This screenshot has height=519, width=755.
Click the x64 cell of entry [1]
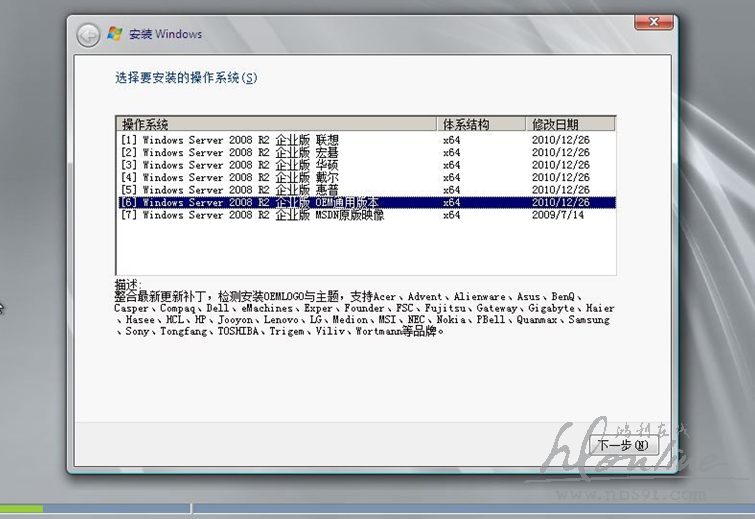point(451,141)
